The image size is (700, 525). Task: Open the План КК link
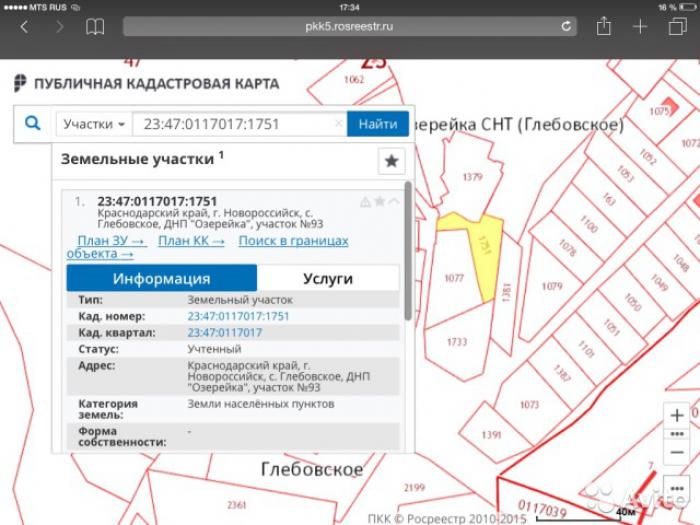[191, 241]
